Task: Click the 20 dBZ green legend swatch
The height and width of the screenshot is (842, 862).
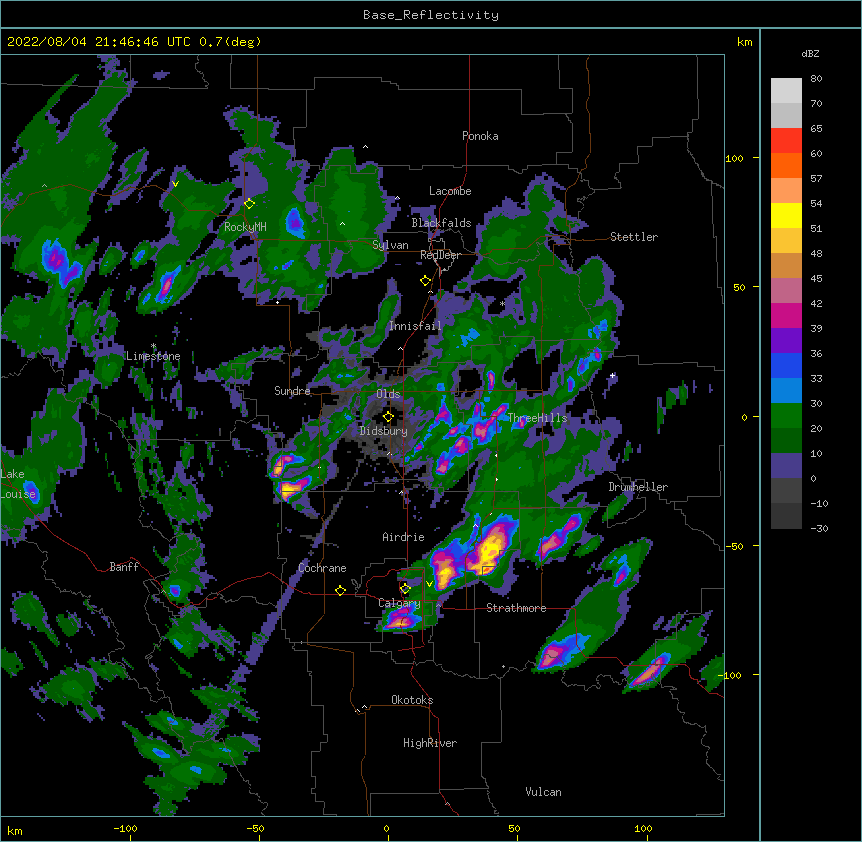Action: 786,441
